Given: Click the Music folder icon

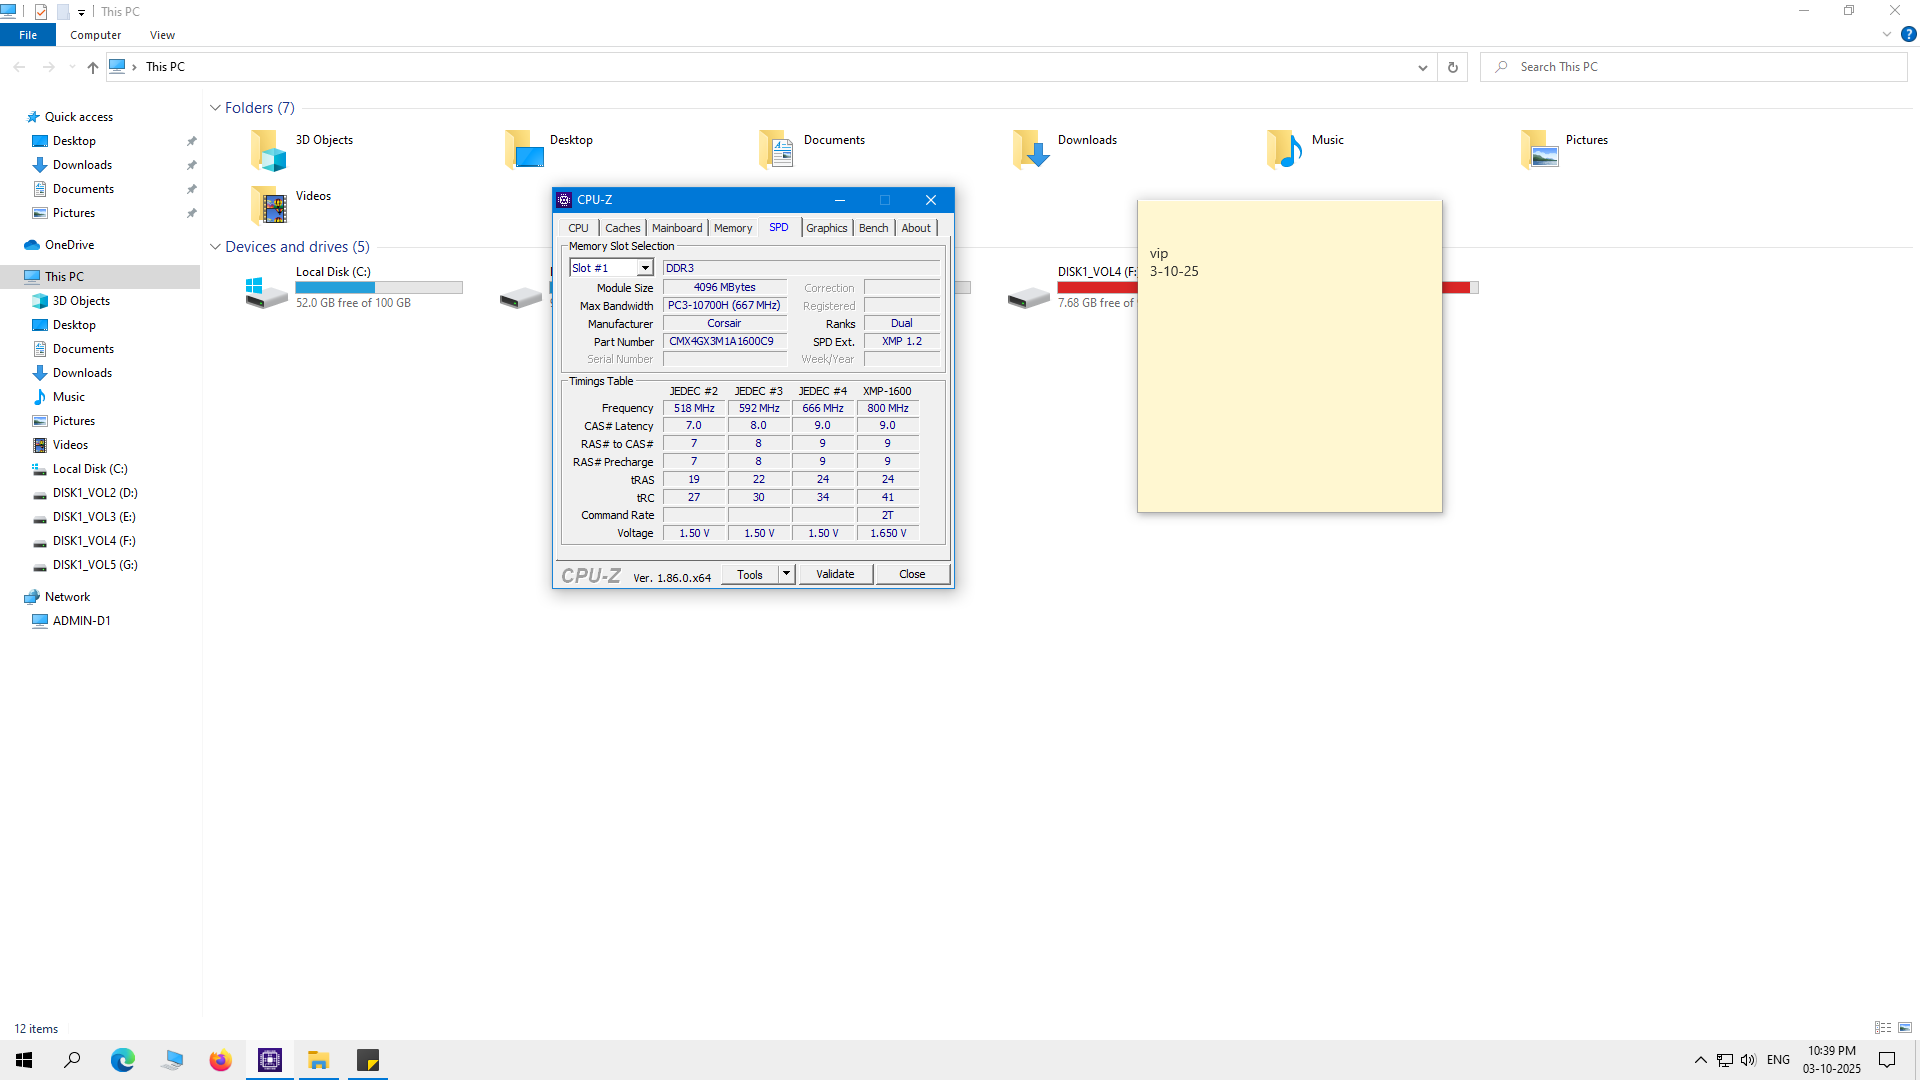Looking at the screenshot, I should [1284, 150].
